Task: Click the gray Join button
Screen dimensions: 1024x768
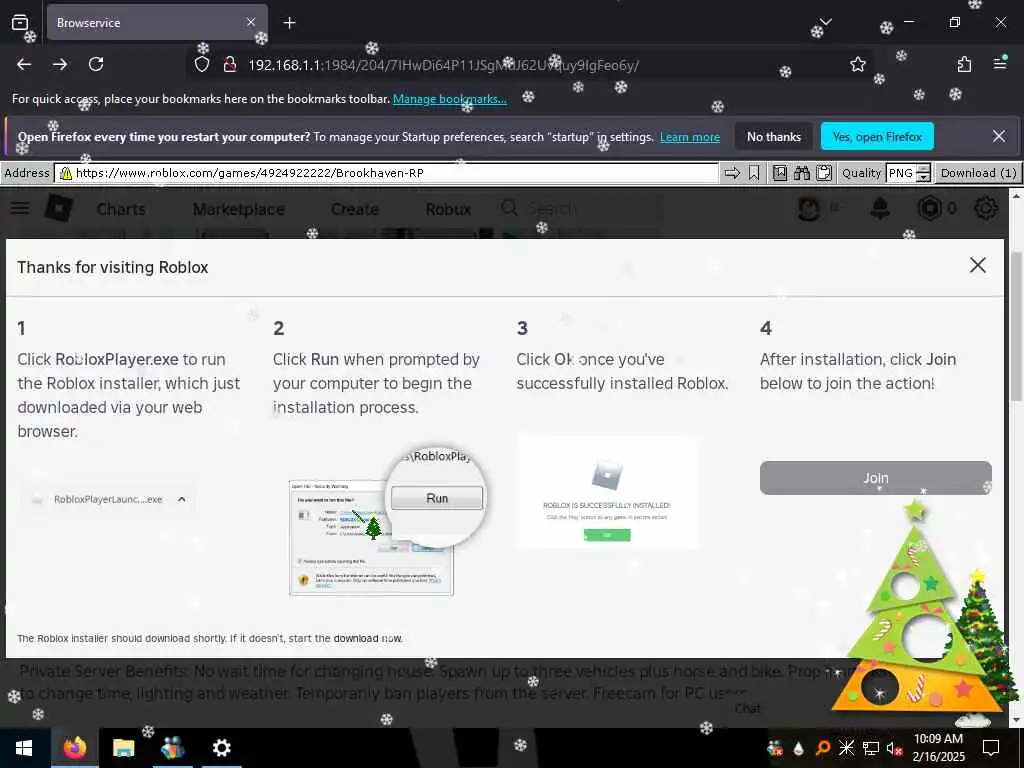Action: [x=876, y=478]
